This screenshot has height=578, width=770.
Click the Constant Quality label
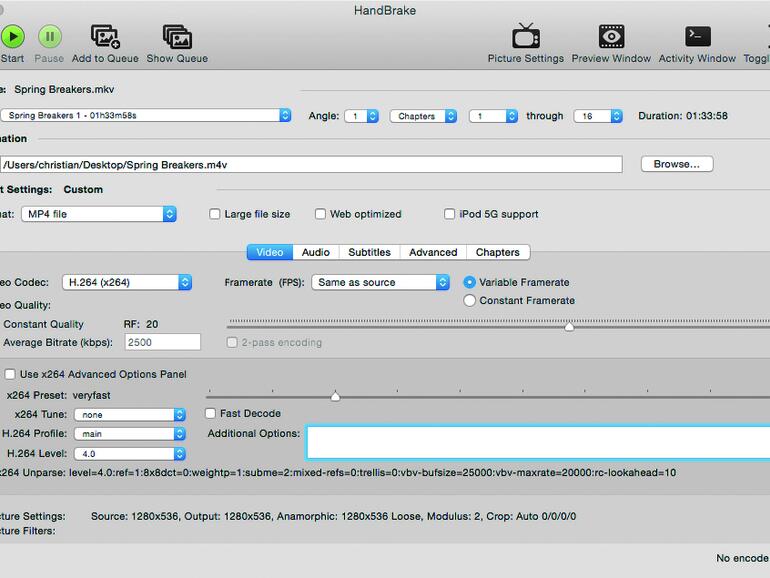point(44,324)
